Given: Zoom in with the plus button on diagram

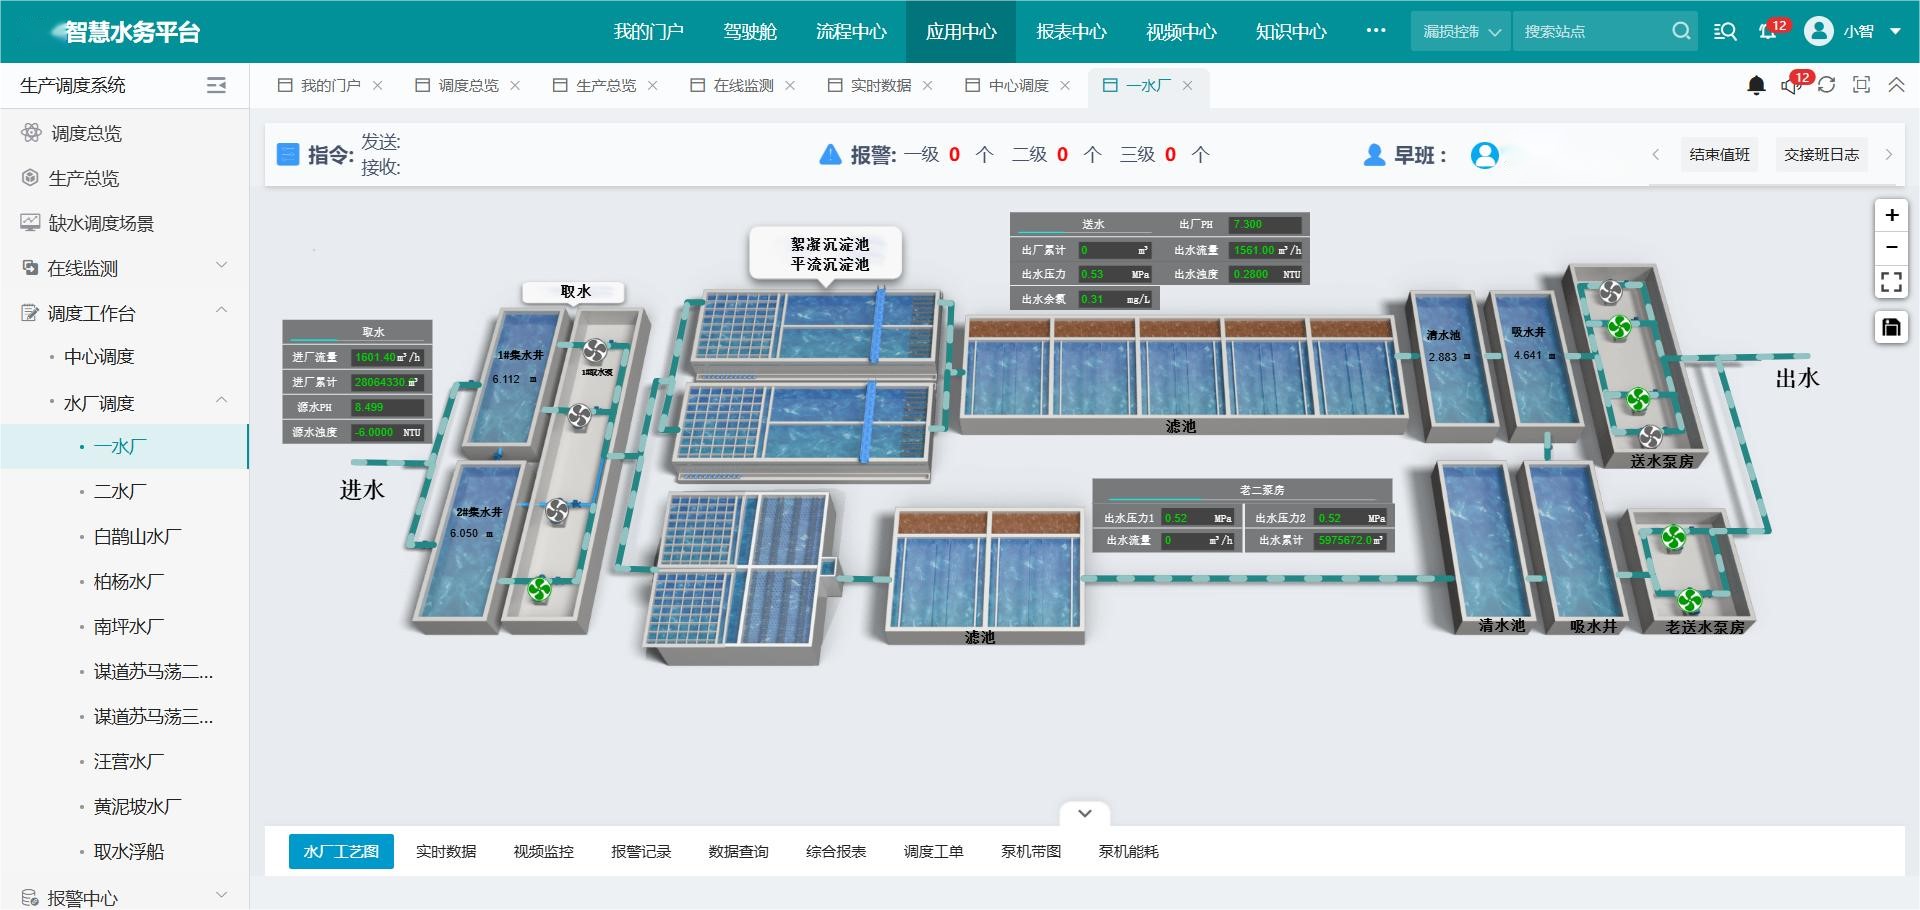Looking at the screenshot, I should (1891, 215).
